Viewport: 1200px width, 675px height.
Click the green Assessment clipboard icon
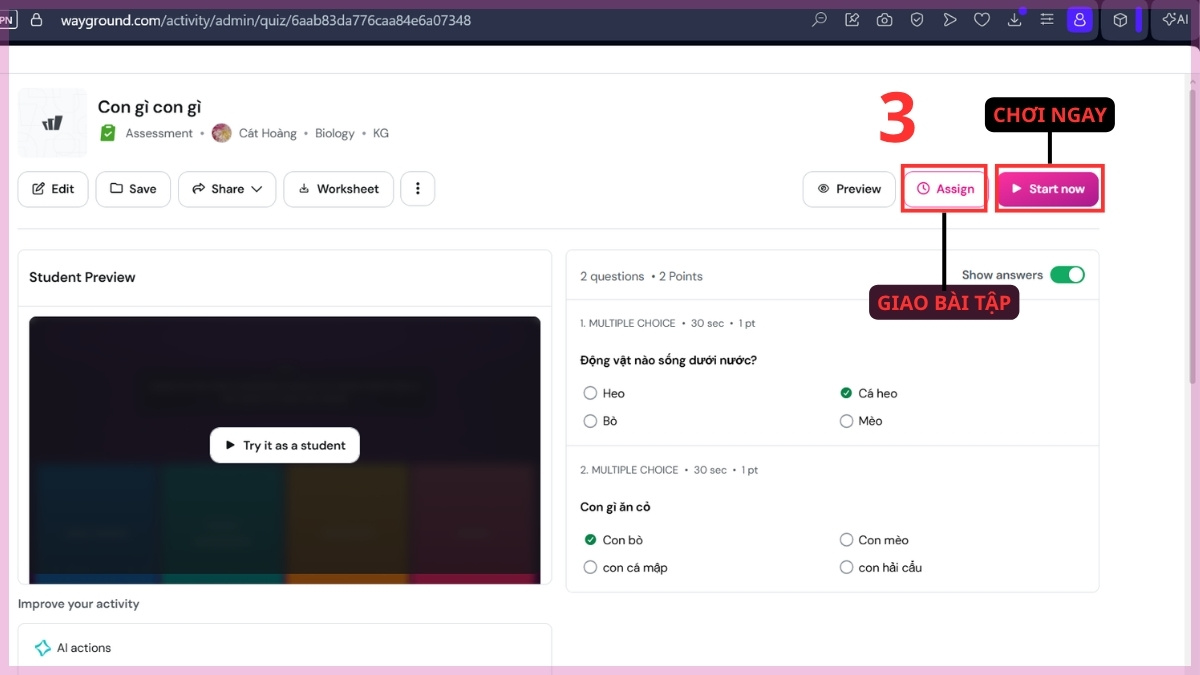coord(108,133)
